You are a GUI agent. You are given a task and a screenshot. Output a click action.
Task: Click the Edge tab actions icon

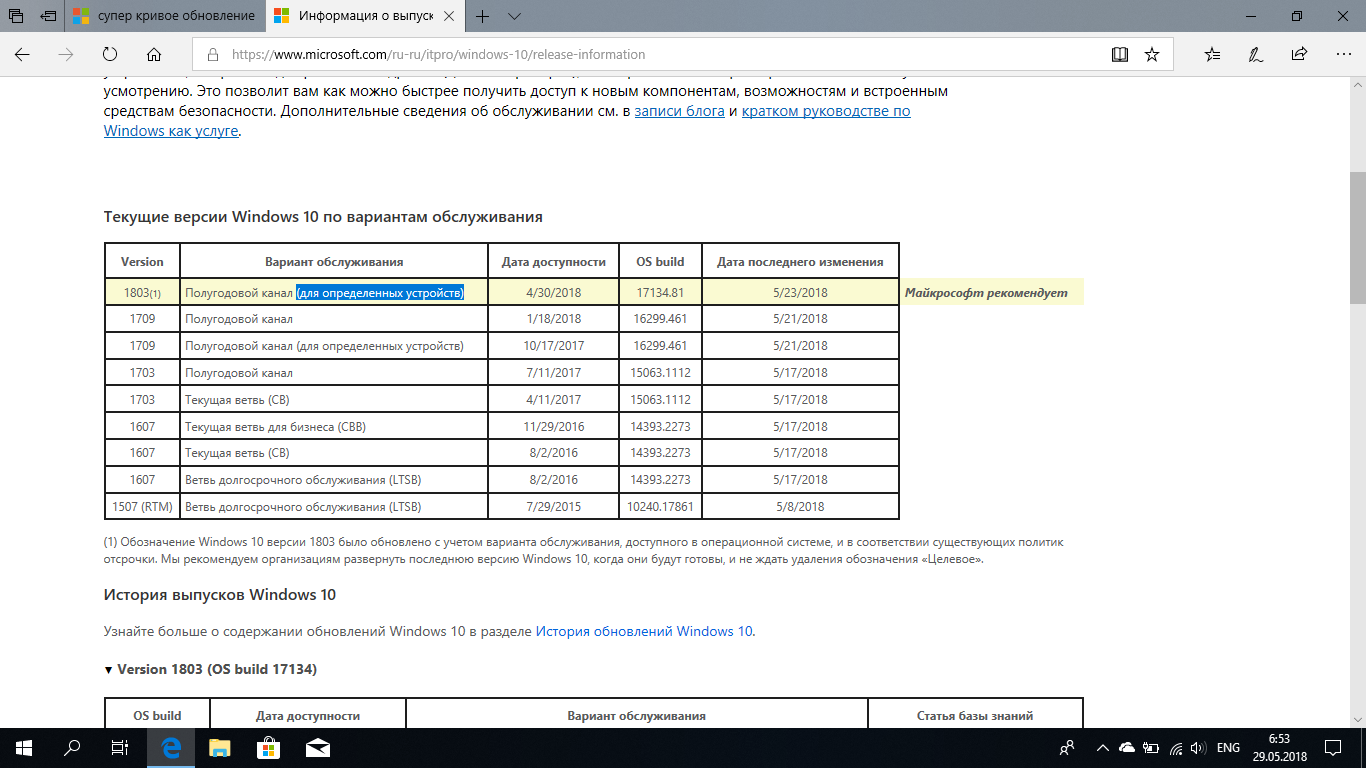pyautogui.click(x=15, y=16)
